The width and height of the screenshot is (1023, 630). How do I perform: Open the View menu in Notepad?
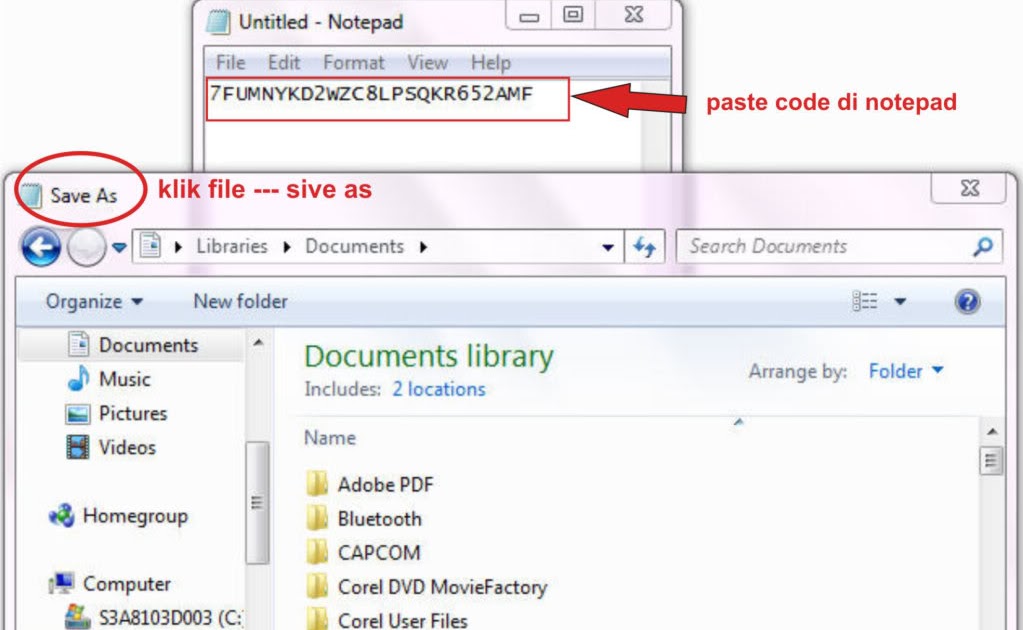tap(427, 63)
